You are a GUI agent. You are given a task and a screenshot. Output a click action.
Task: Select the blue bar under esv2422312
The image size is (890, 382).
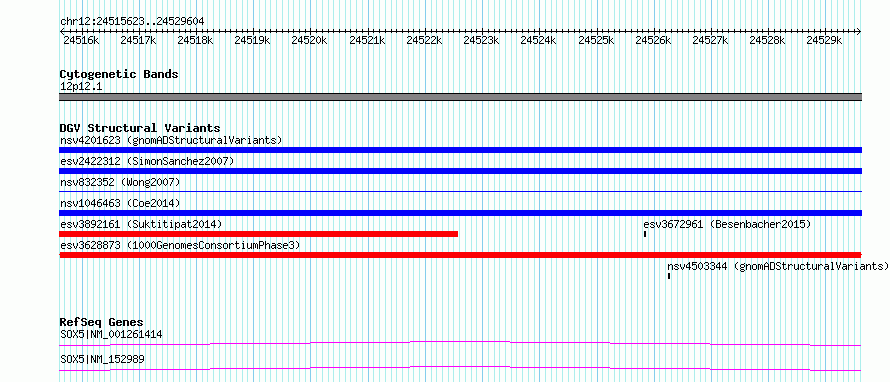coord(460,171)
